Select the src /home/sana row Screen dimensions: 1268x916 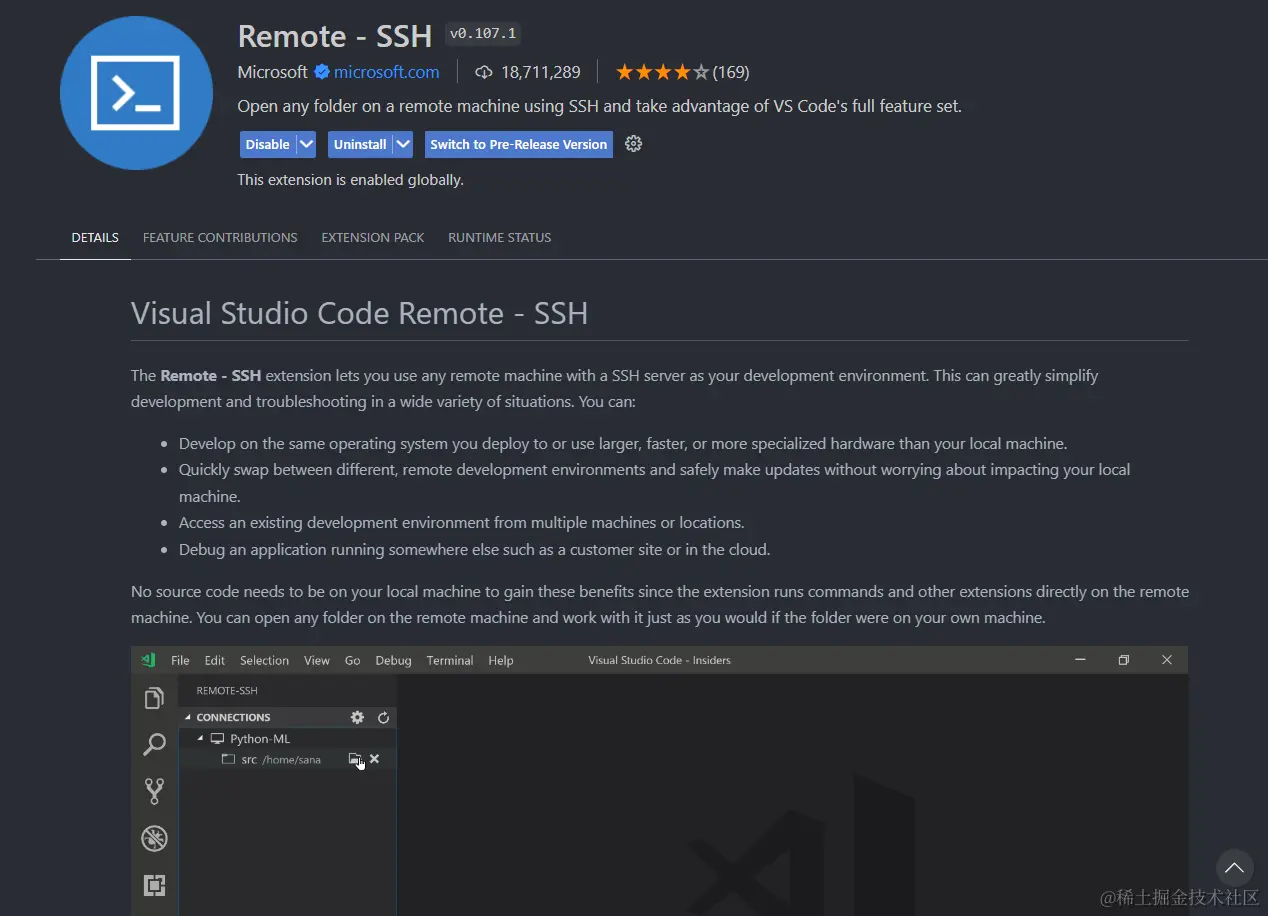288,760
